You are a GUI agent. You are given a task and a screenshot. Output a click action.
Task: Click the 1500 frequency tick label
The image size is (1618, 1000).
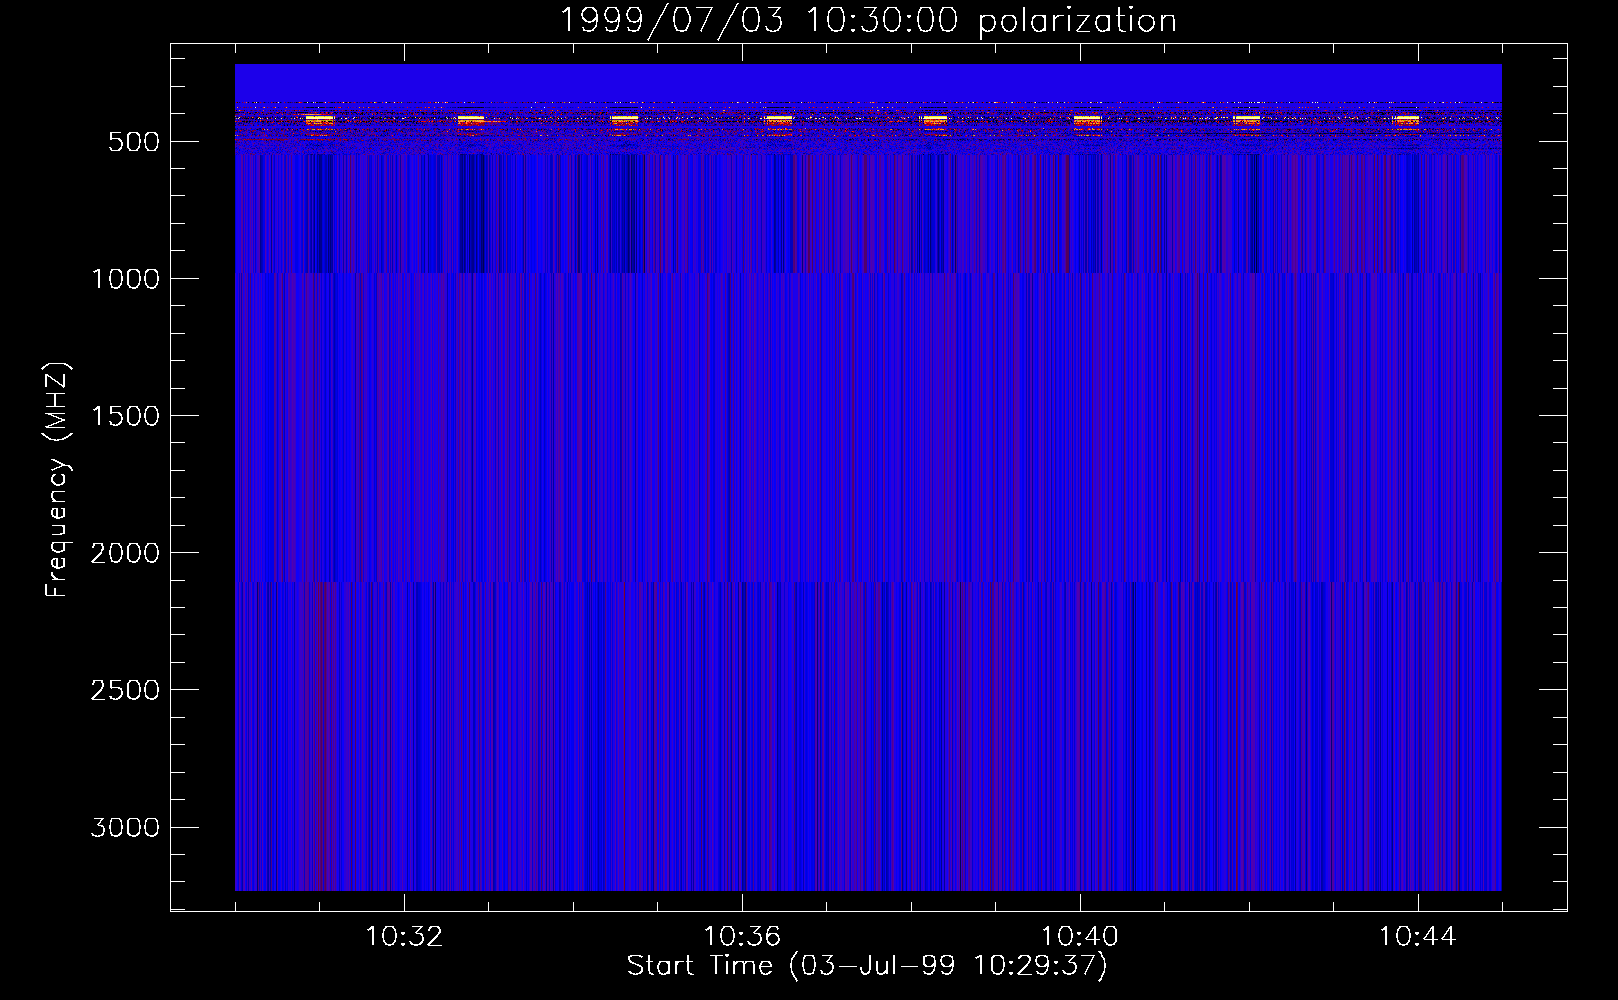[x=125, y=416]
